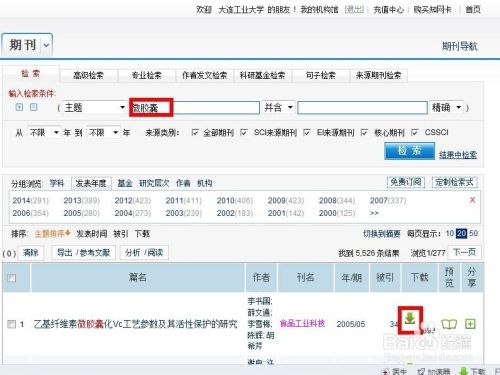Go to next page with 下一页
500x375 pixels.
(x=464, y=252)
